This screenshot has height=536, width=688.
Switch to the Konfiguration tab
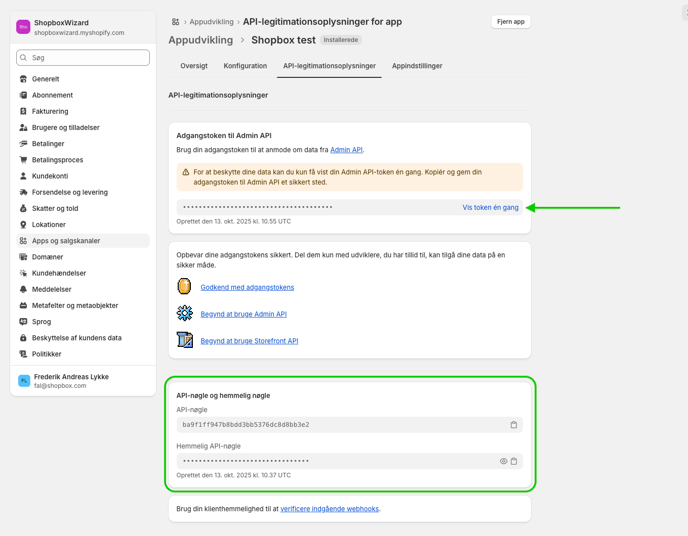click(245, 66)
